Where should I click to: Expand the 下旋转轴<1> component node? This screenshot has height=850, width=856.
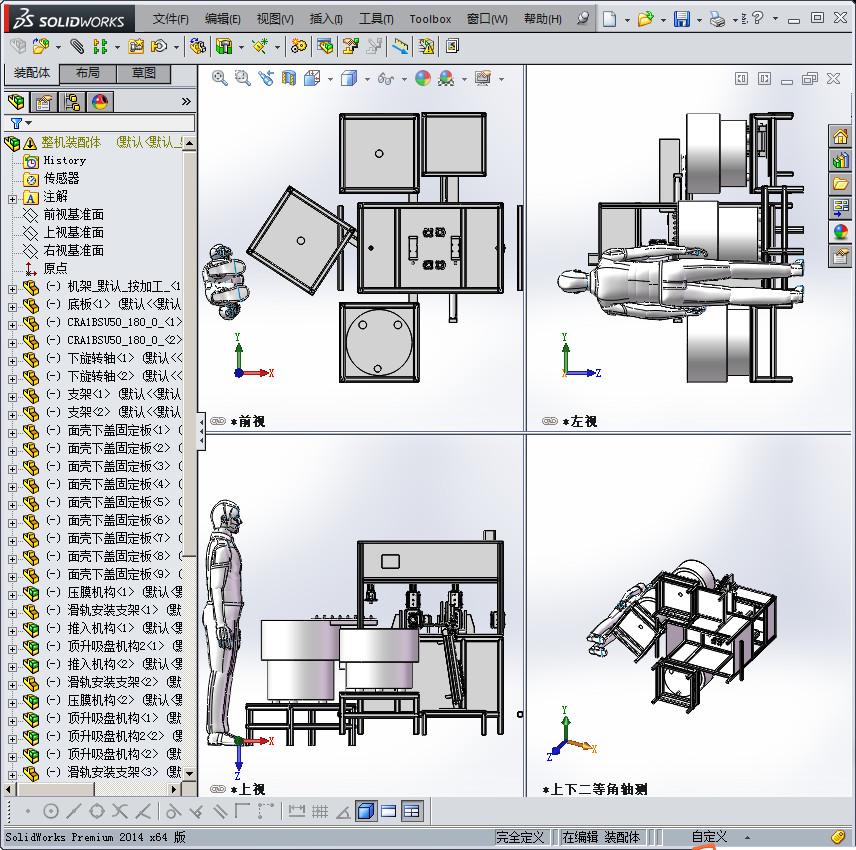12,361
